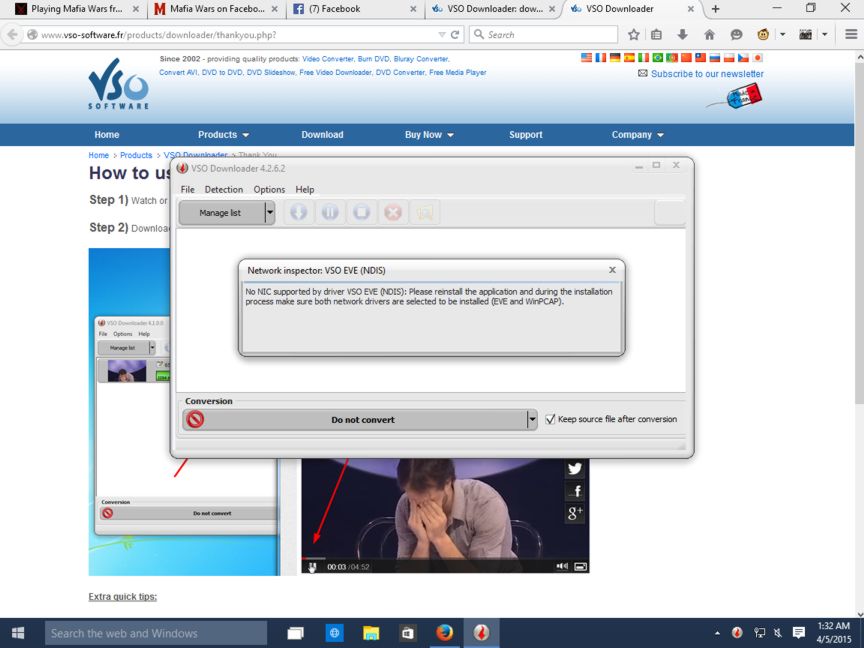Expand the conversion profile dropdown arrow
864x648 pixels.
click(532, 419)
